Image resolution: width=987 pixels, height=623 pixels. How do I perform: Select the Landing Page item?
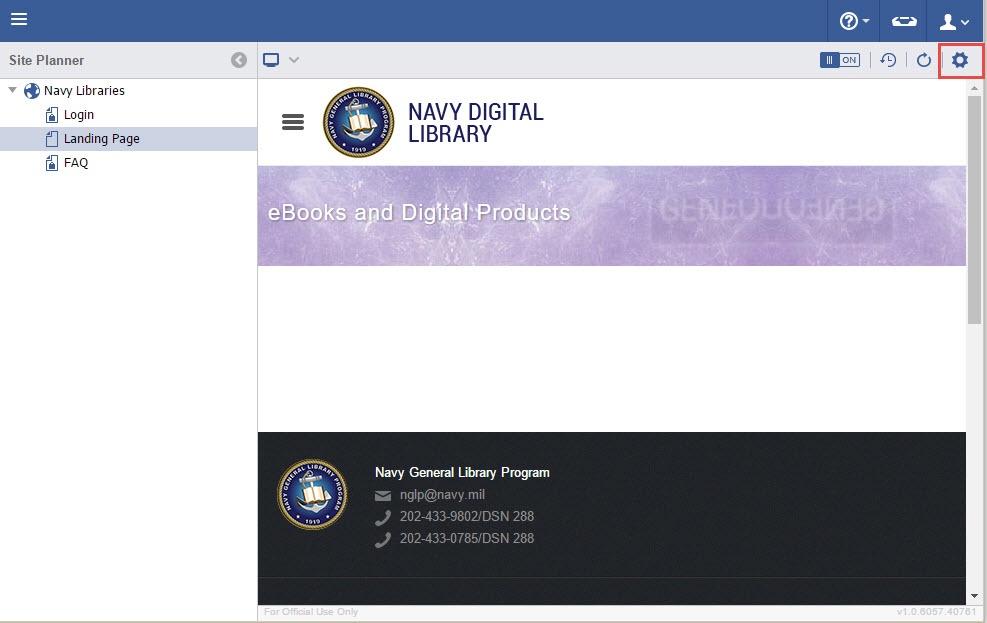coord(101,139)
